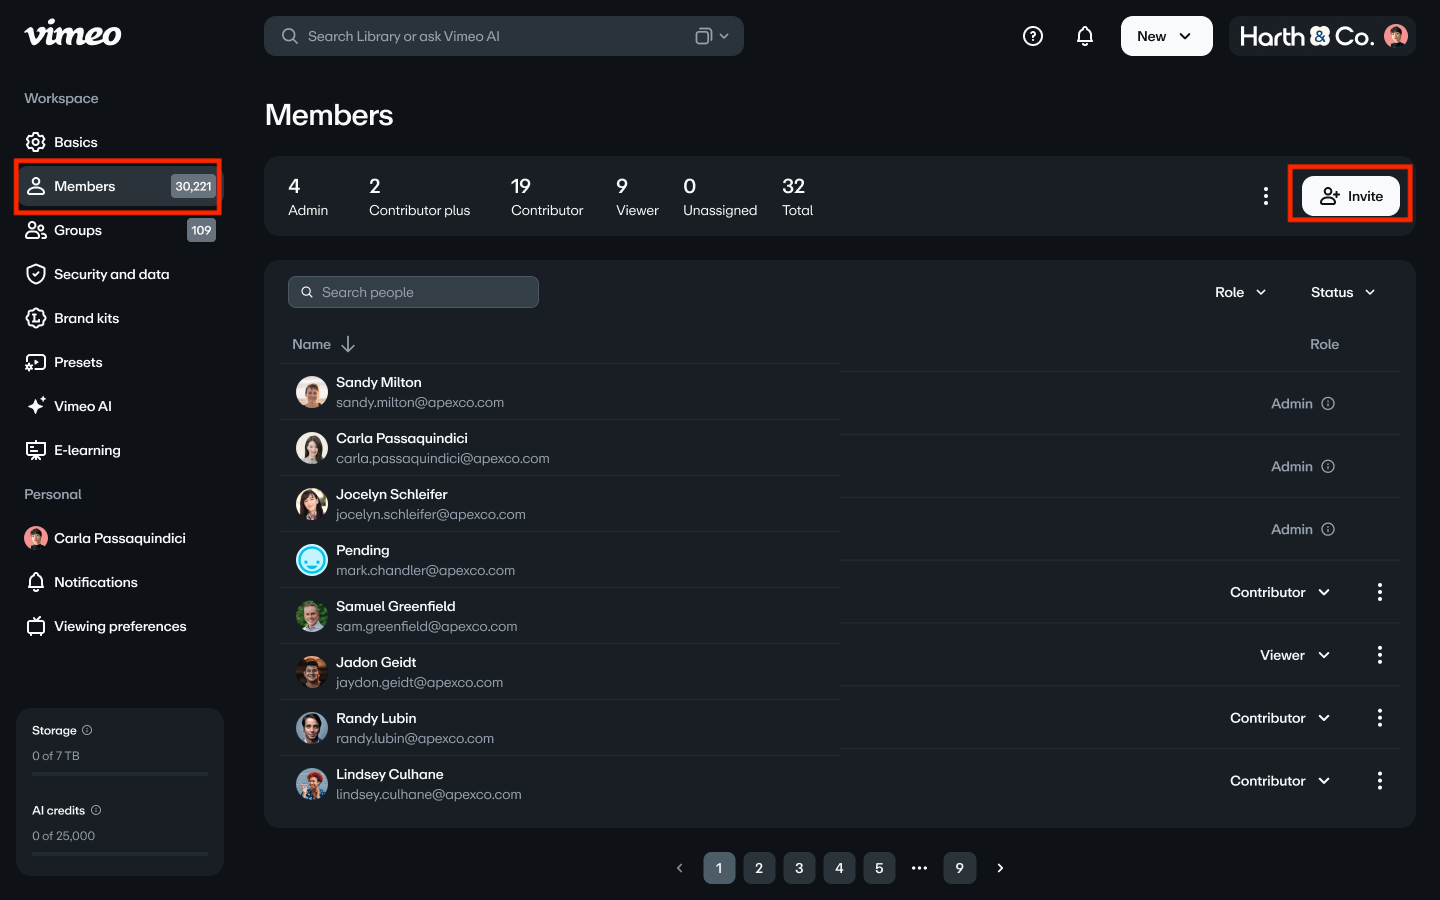Open the three-dot menu for Samuel Greenfield
The image size is (1440, 900).
[x=1380, y=655]
